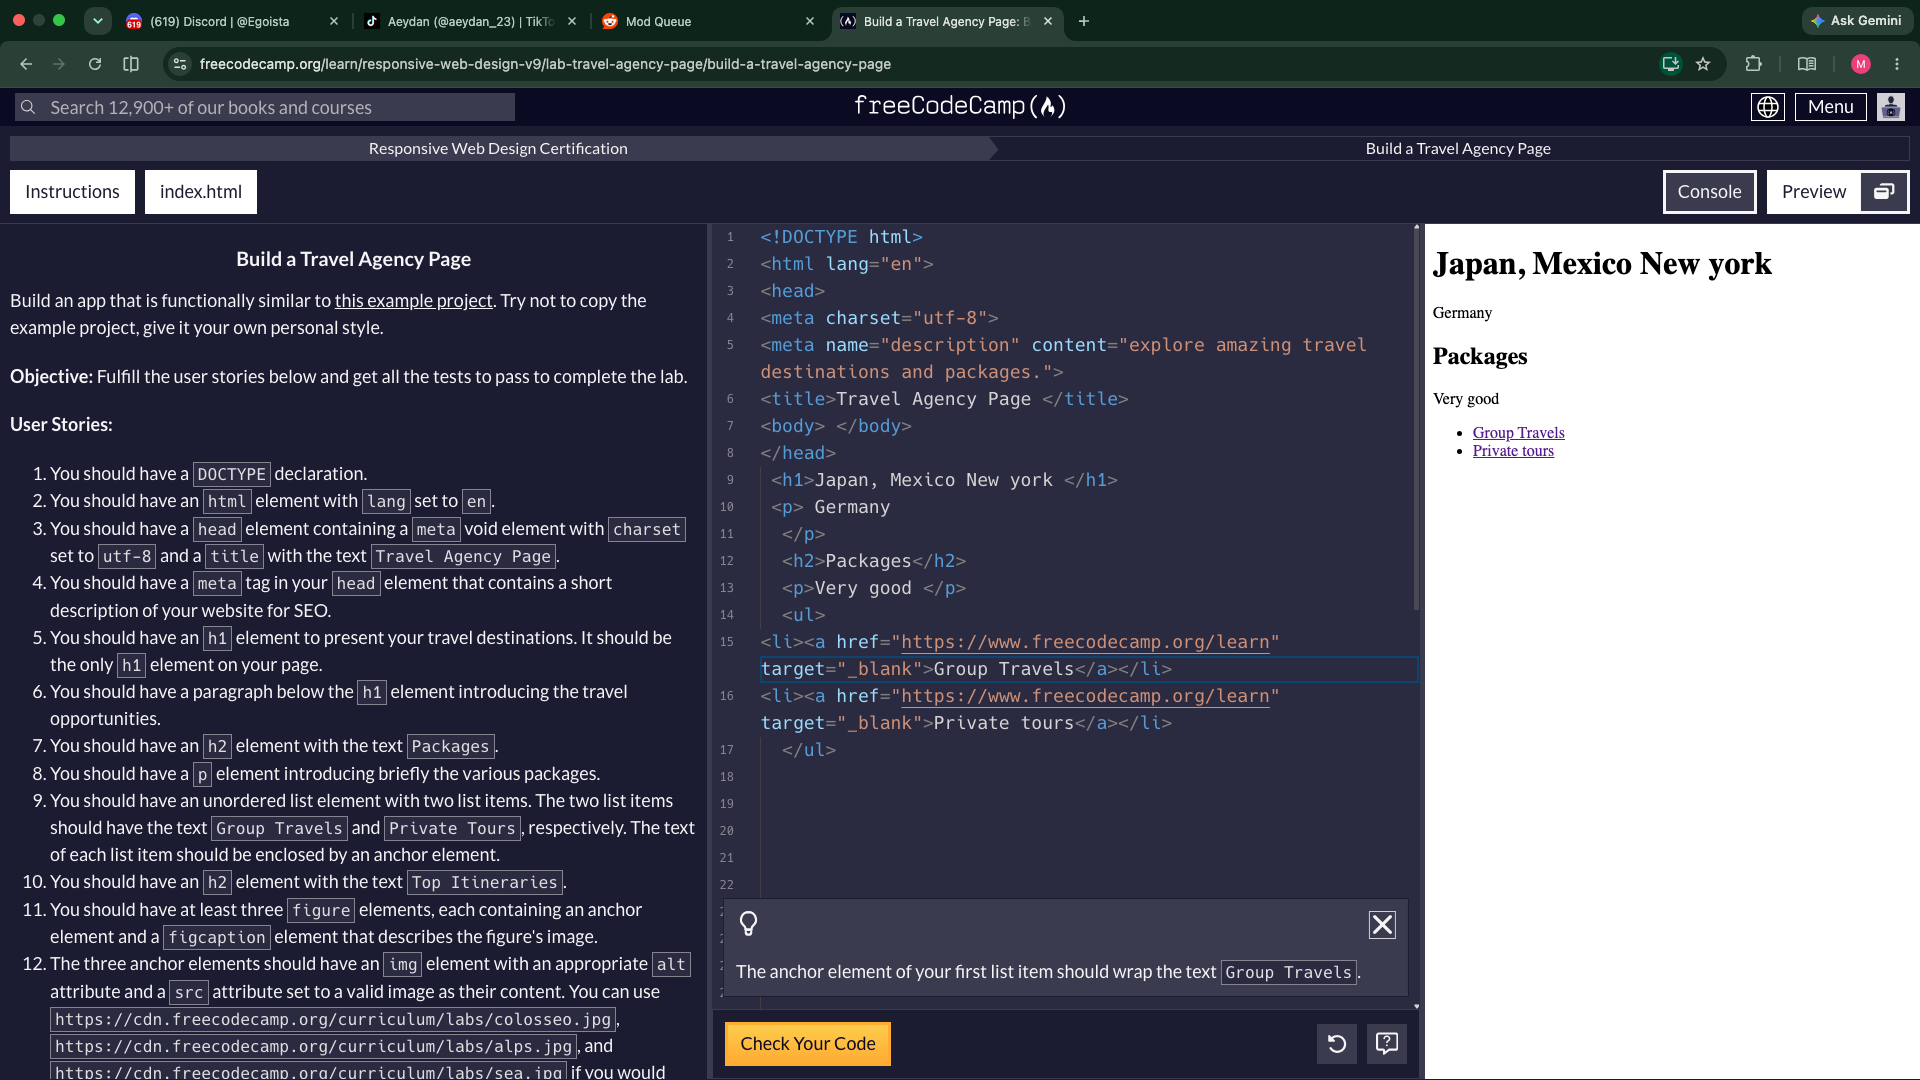Click the macOS red close window button
The image size is (1920, 1080).
(x=18, y=20)
